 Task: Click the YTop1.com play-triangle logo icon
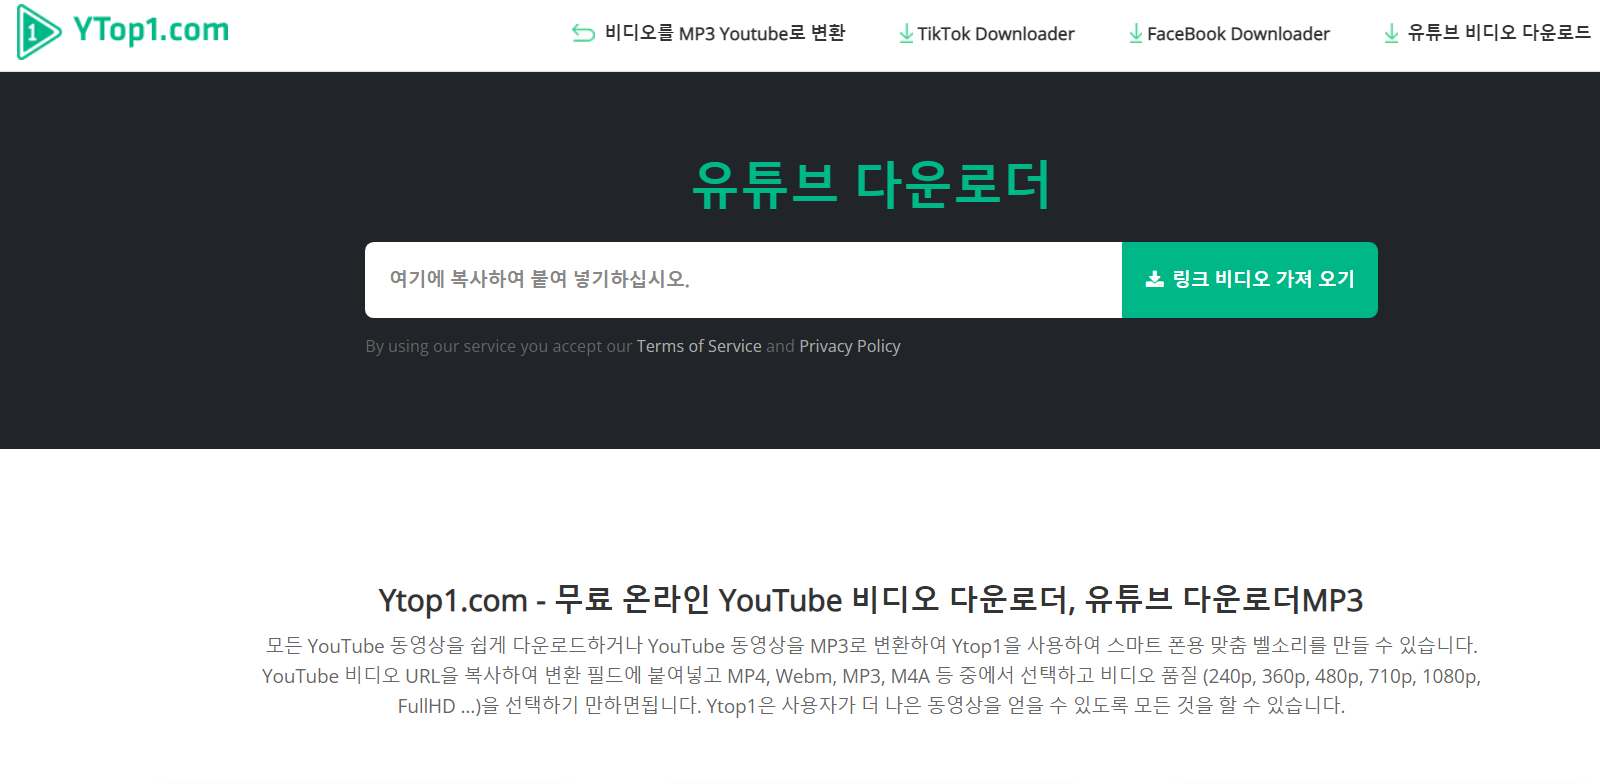[39, 32]
